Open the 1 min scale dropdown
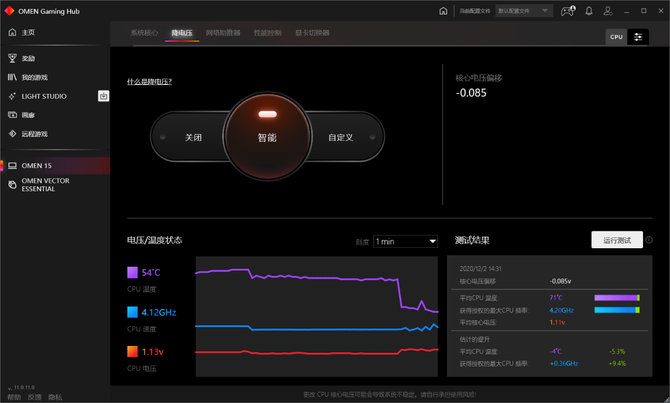 (406, 241)
